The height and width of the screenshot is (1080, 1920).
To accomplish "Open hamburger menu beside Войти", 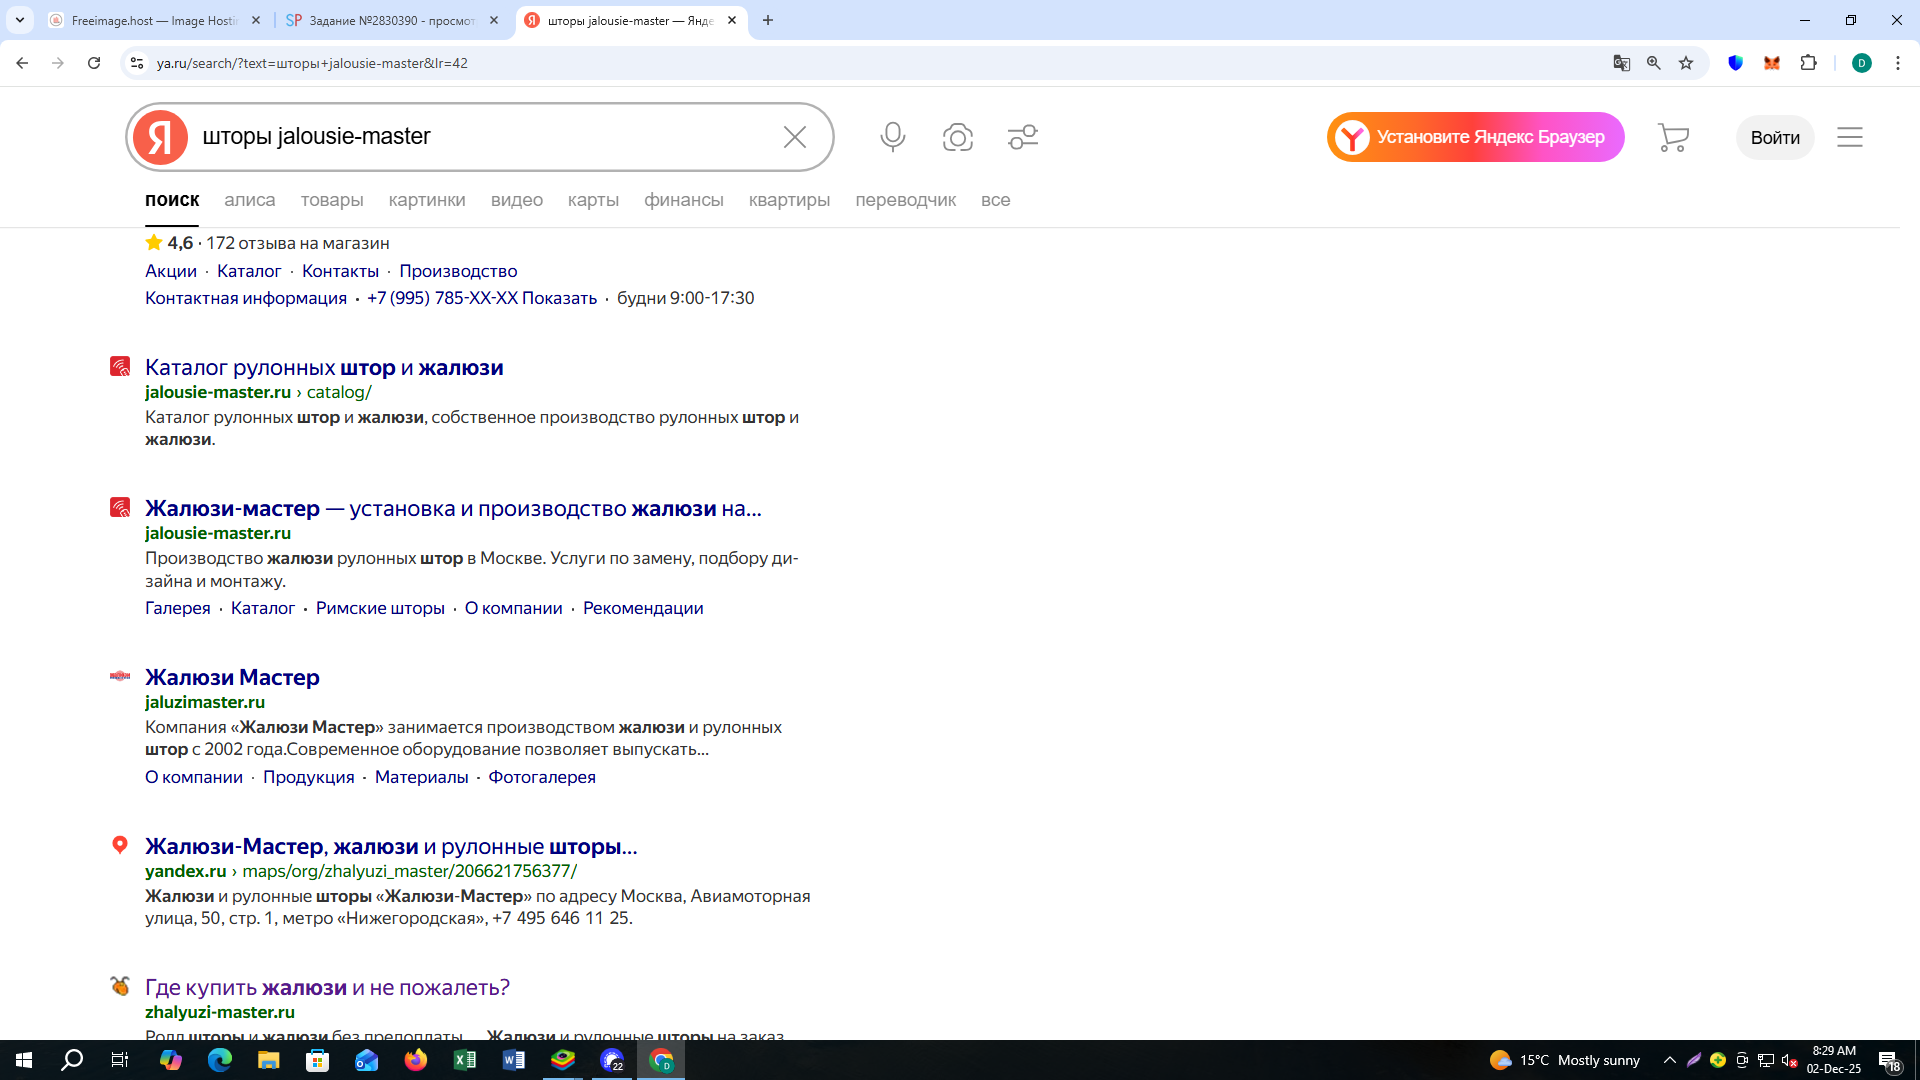I will click(x=1849, y=137).
